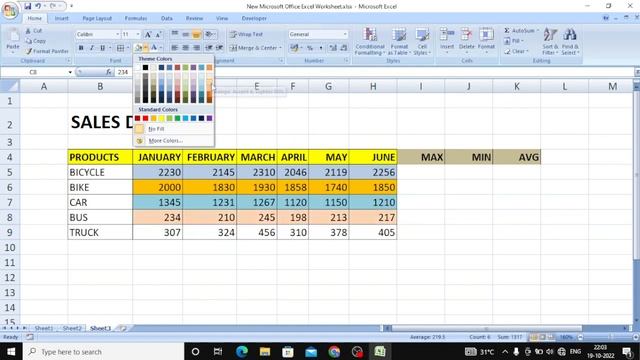Toggle Bottom Align vertical alignment

[x=196, y=35]
